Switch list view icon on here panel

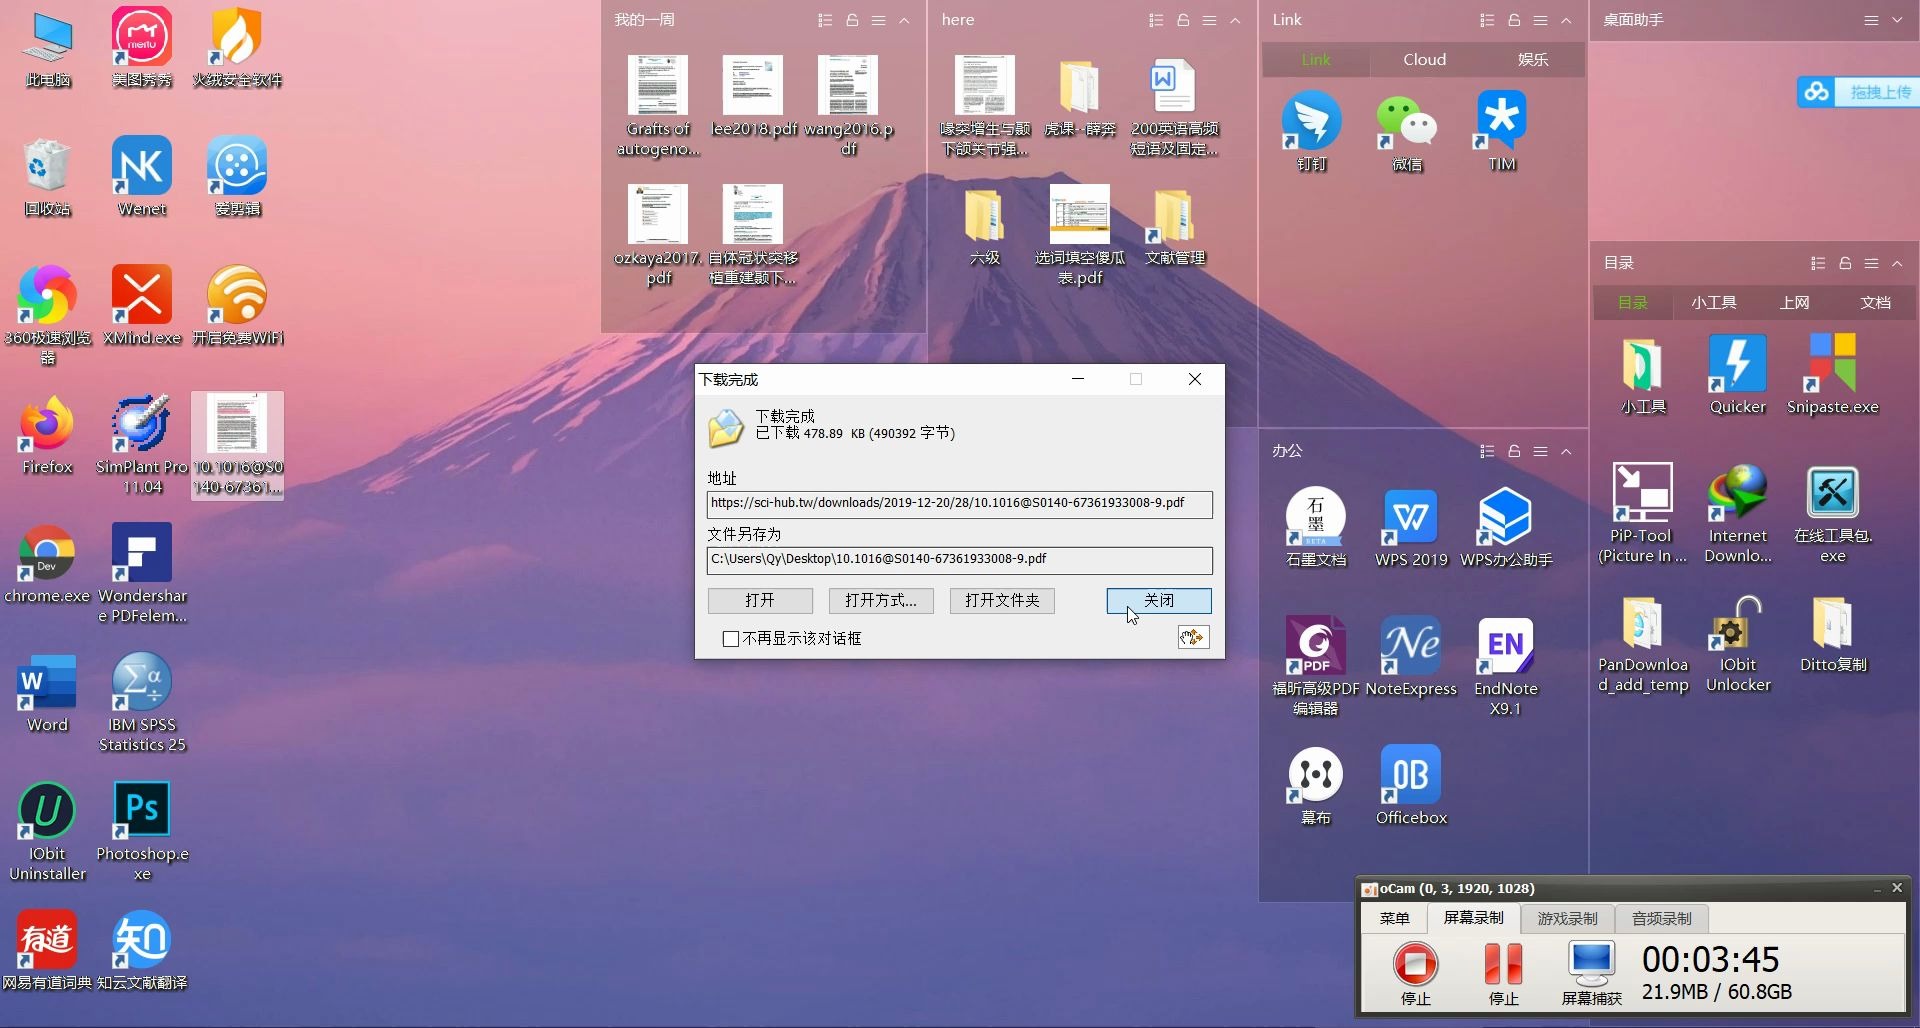(1156, 20)
